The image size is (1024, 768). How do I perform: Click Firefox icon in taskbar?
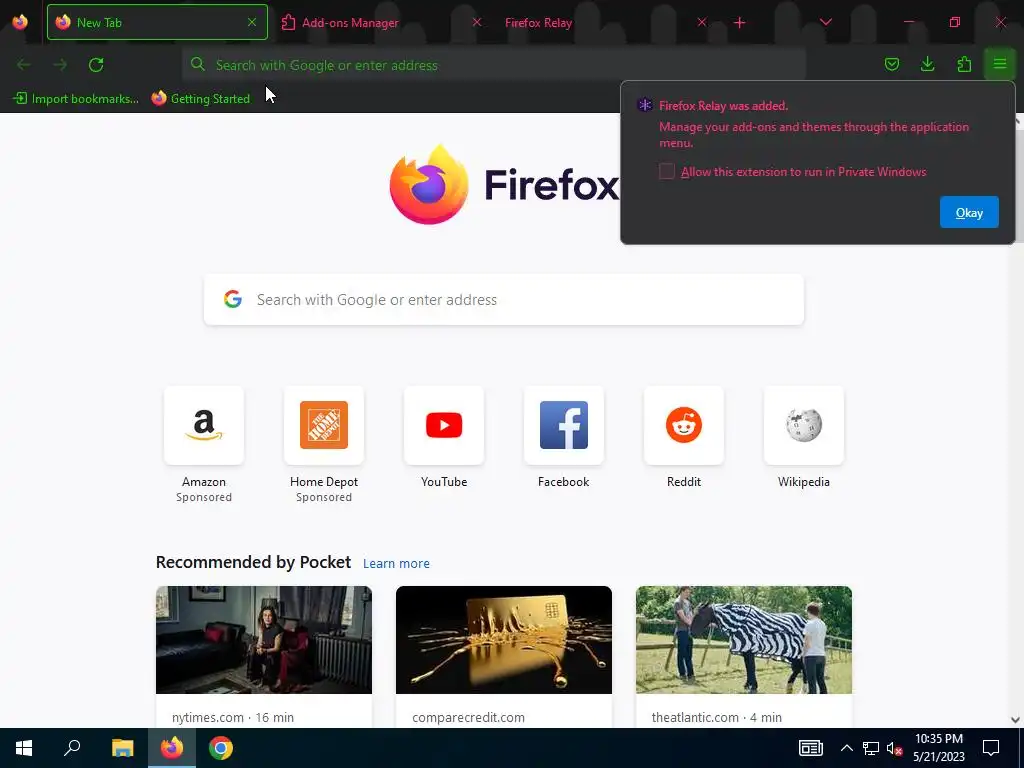click(x=172, y=748)
